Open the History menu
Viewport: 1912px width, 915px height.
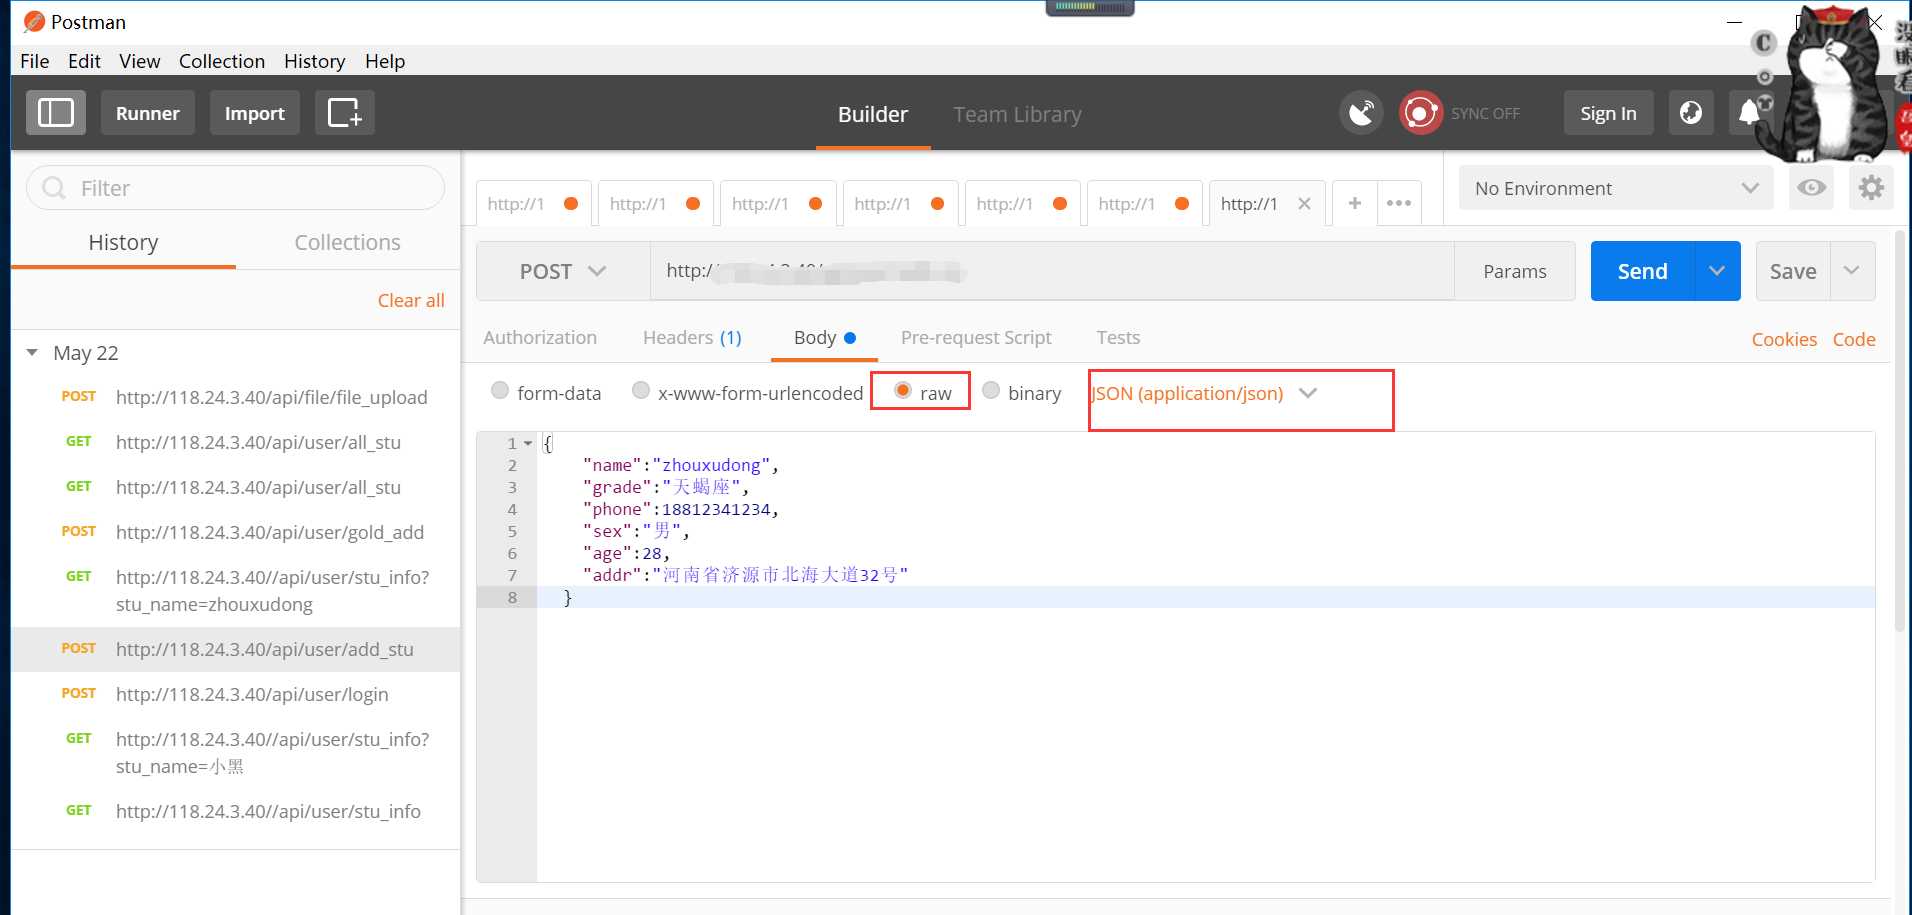coord(315,61)
